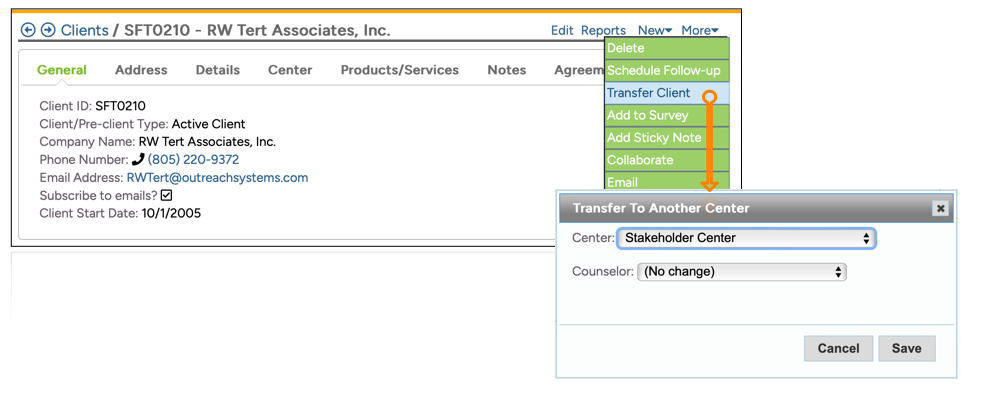The height and width of the screenshot is (400, 1000).
Task: Choose Transfer Client from the menu
Action: [x=648, y=93]
